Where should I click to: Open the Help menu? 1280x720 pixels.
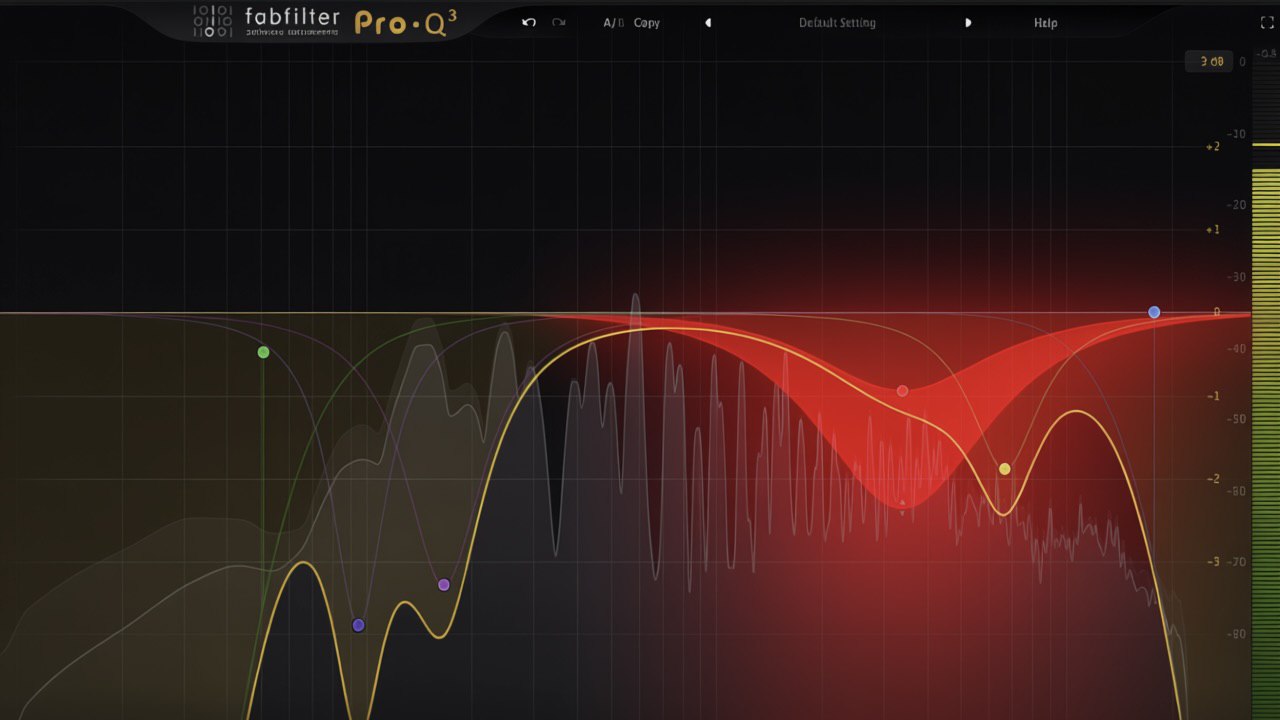tap(1045, 23)
